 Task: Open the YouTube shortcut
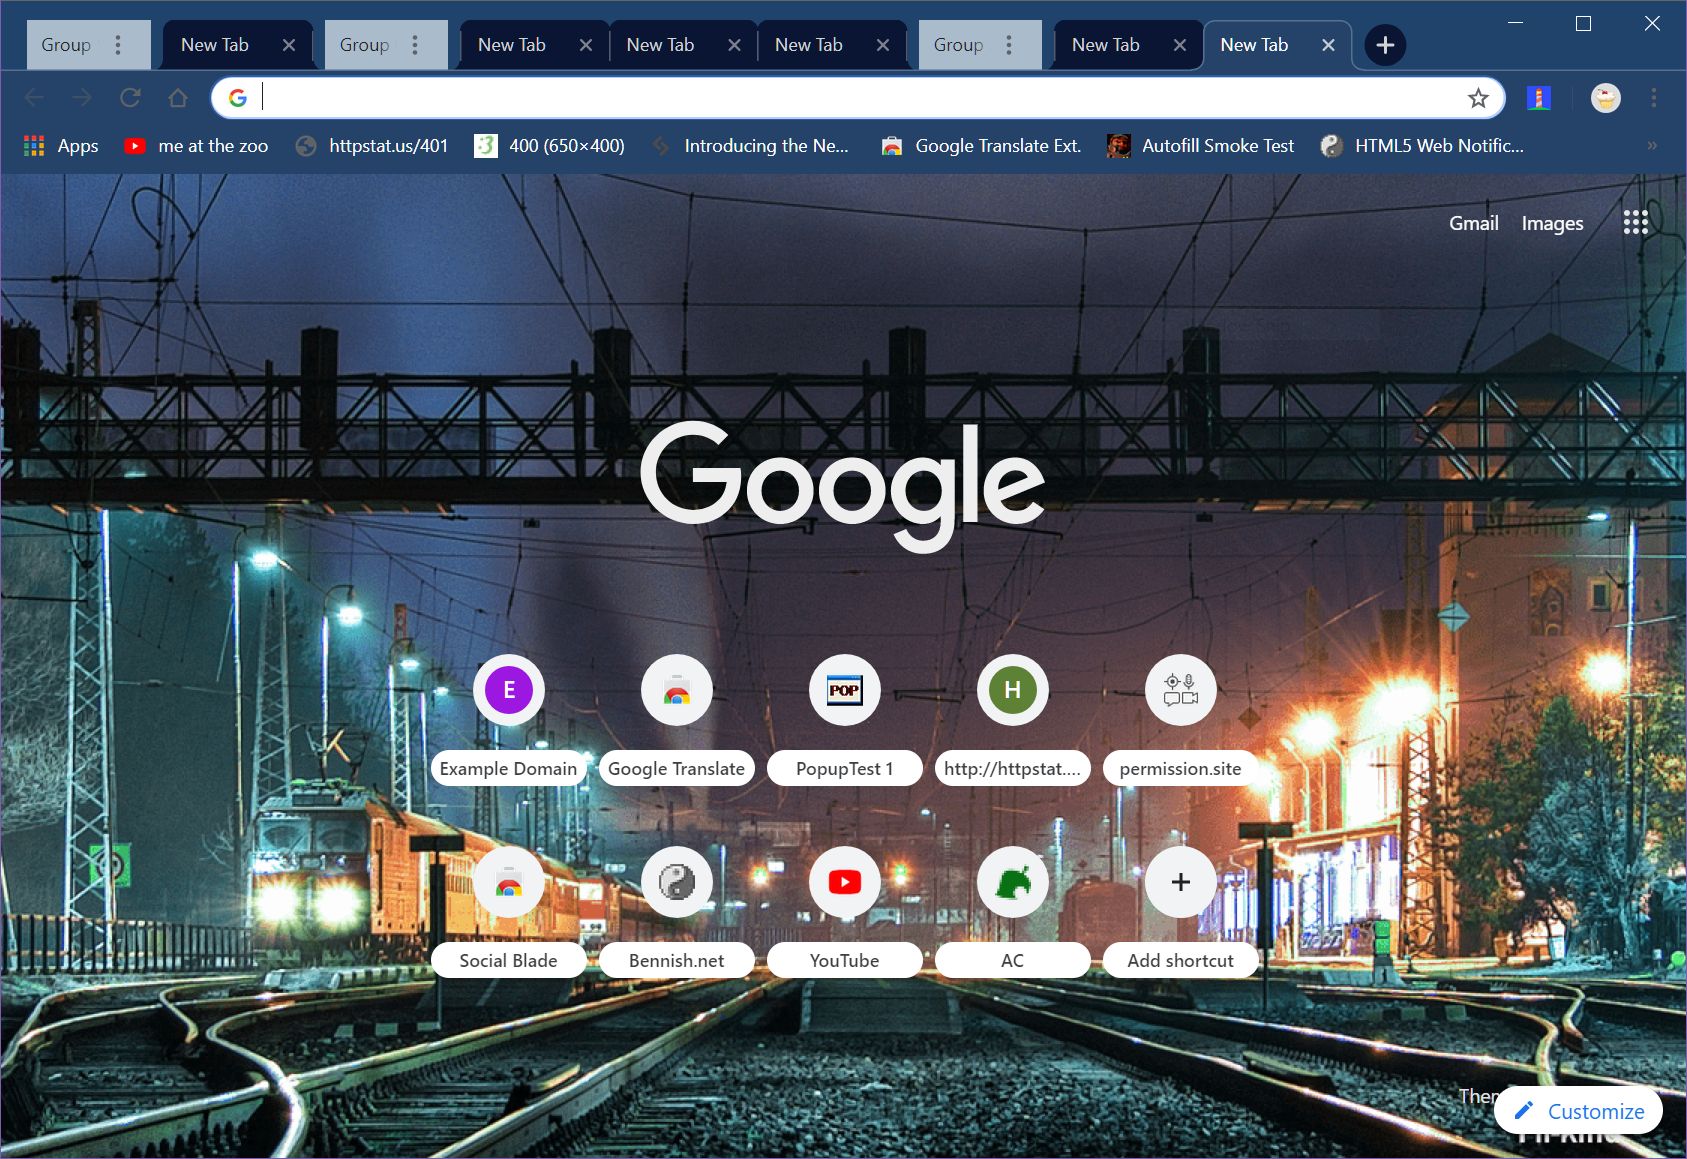point(844,881)
